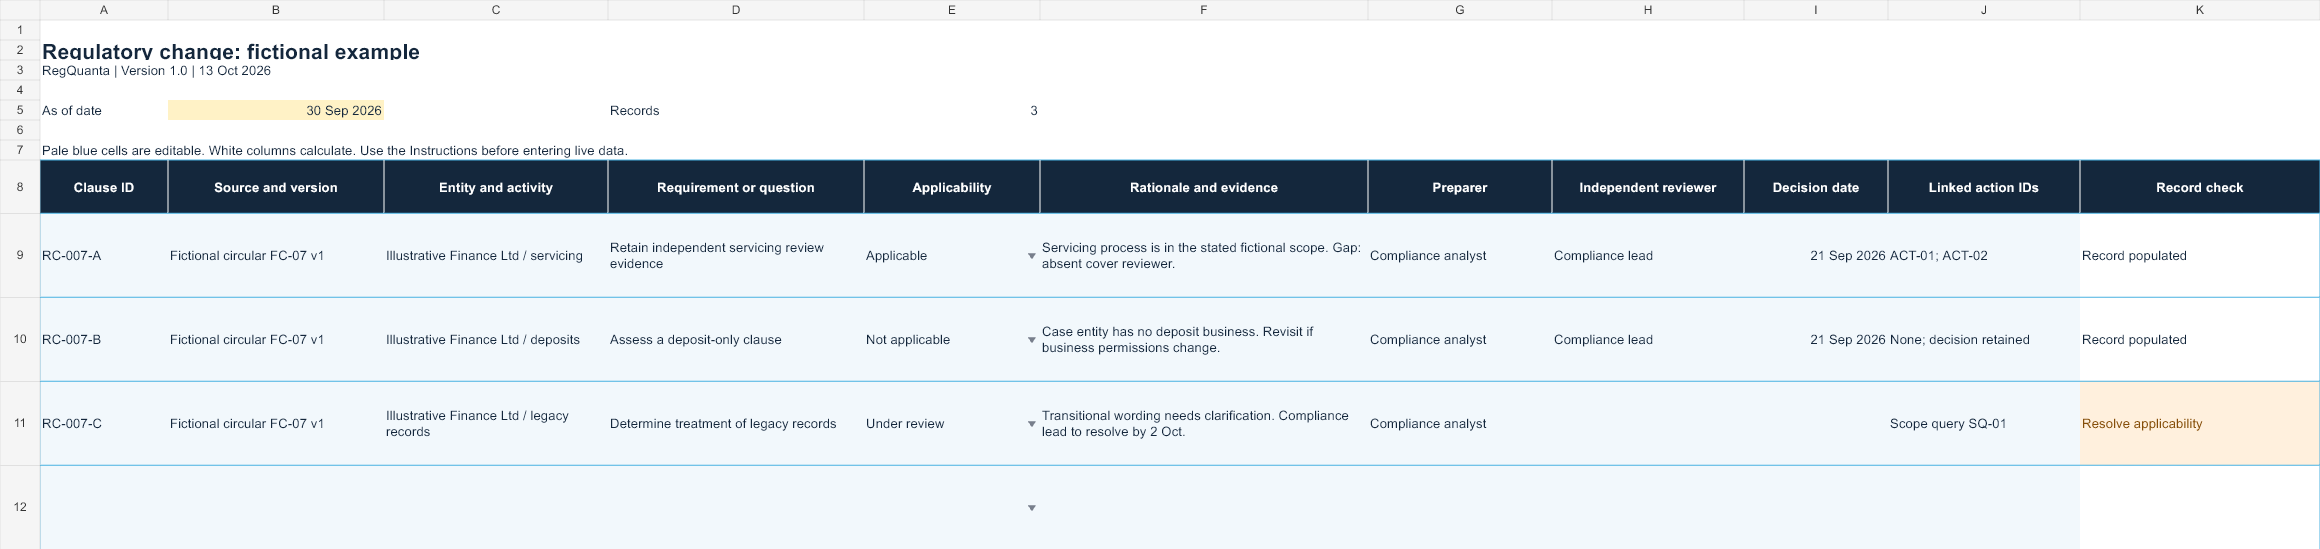
Task: Click the Entity and activity header cell
Action: (496, 187)
